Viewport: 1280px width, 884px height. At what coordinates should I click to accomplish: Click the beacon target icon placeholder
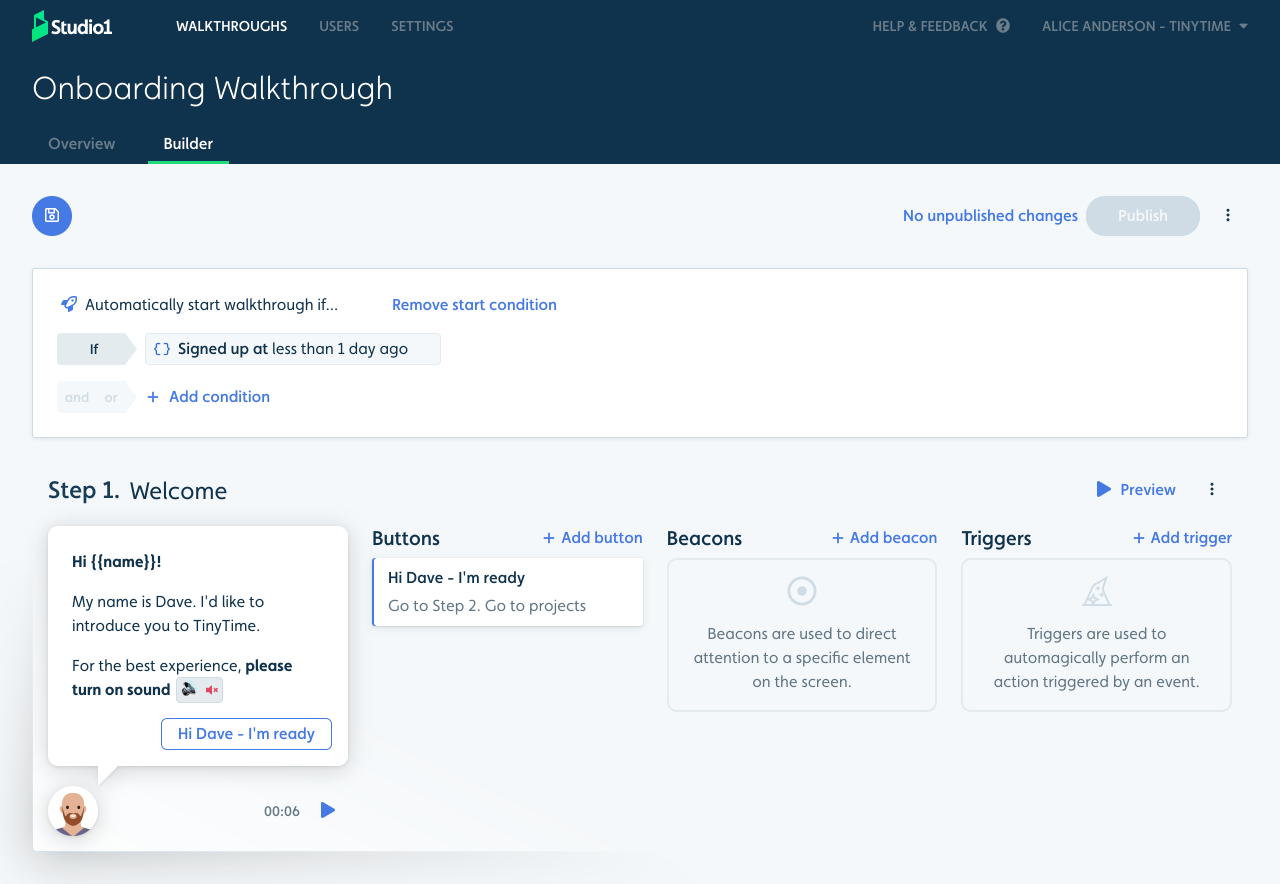click(x=802, y=591)
